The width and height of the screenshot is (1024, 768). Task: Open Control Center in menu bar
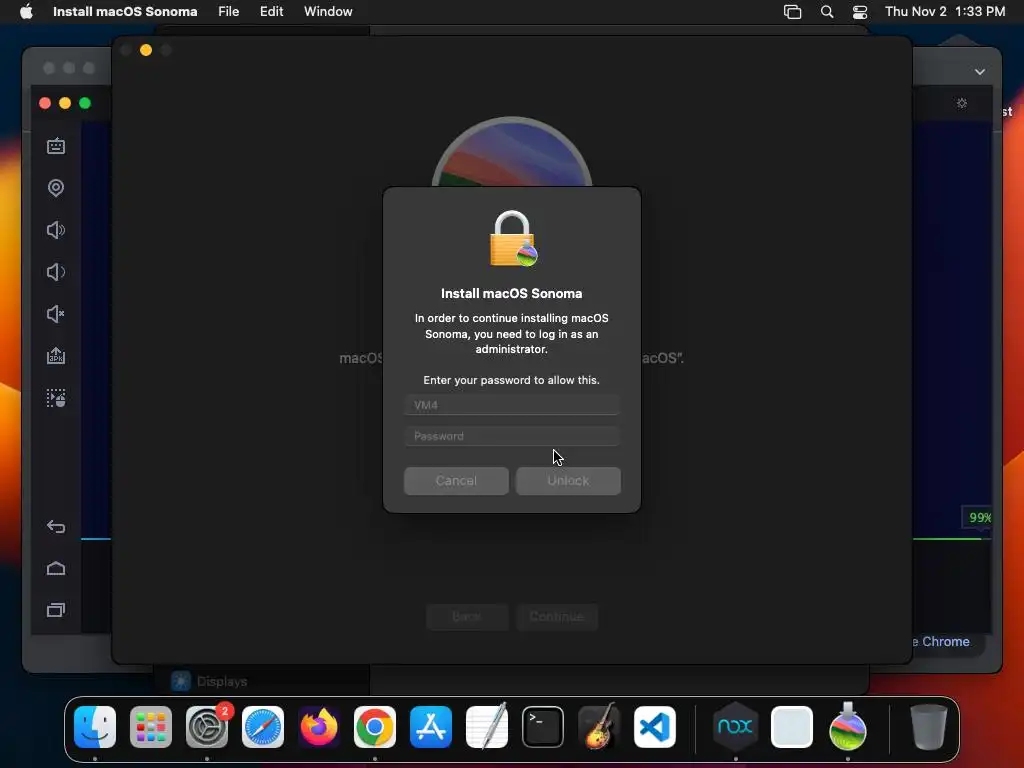(860, 12)
